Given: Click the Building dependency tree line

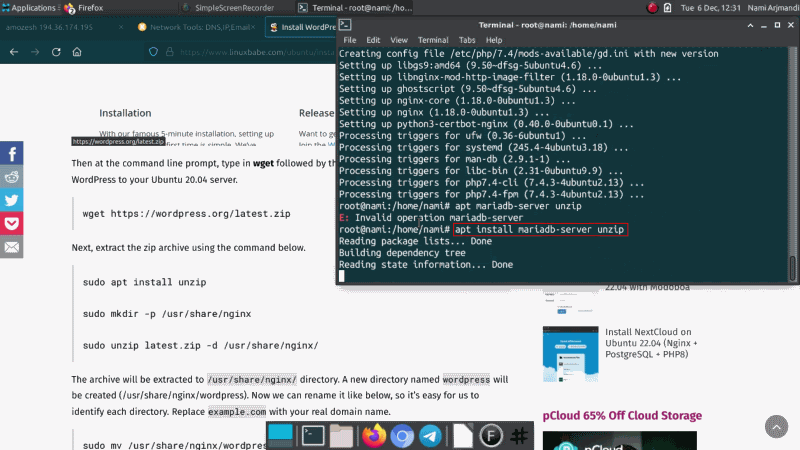Looking at the screenshot, I should coord(402,253).
